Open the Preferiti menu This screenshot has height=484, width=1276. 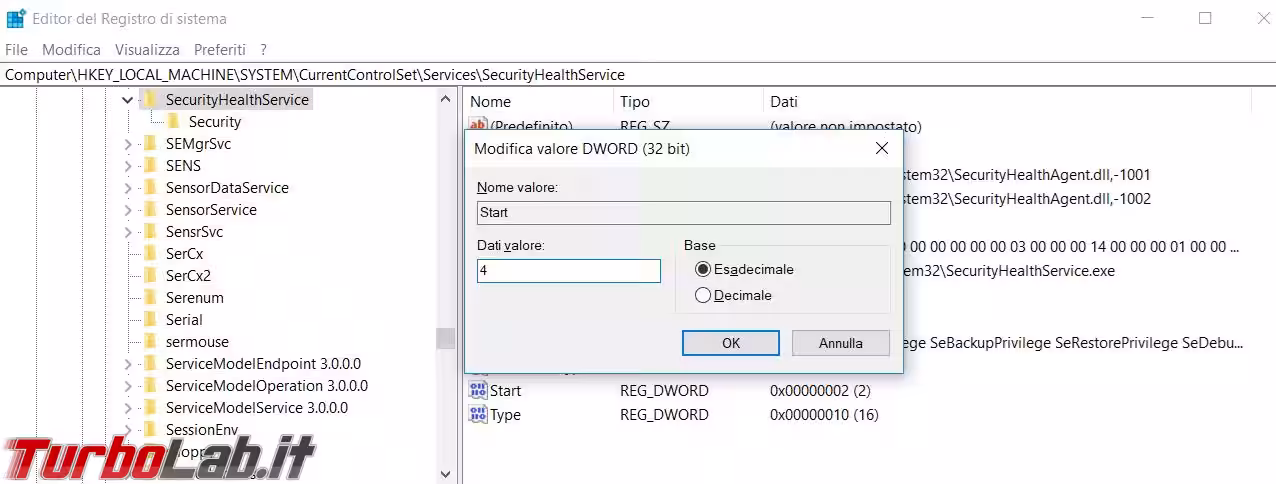pyautogui.click(x=219, y=49)
